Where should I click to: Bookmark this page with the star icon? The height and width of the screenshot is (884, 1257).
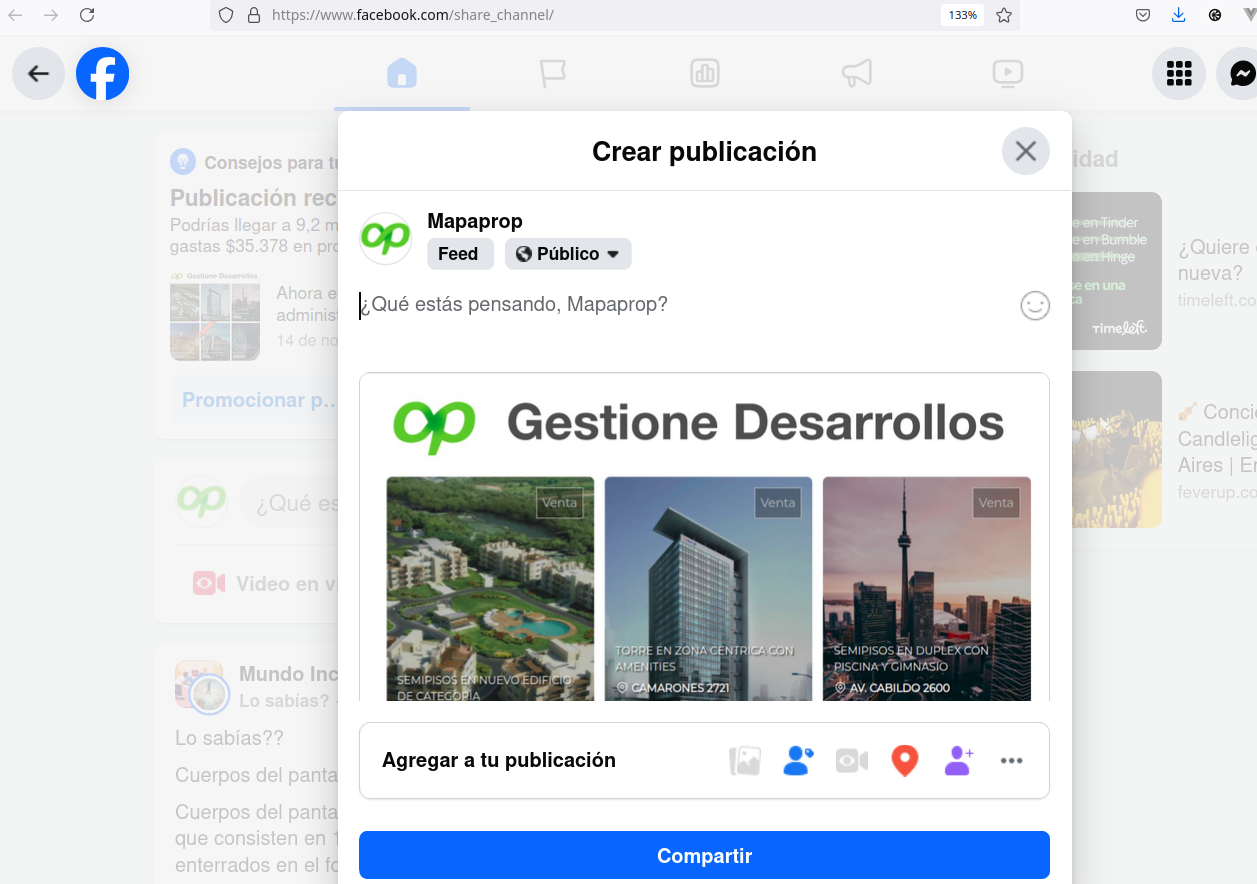(1004, 15)
